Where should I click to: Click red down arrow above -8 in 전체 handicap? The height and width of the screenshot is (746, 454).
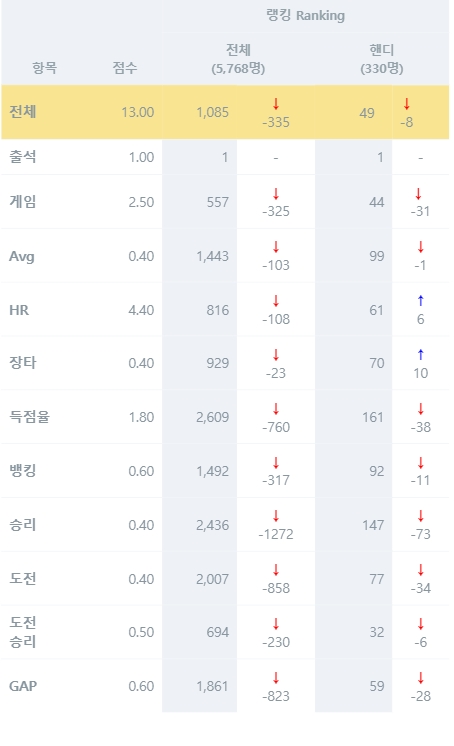coord(406,104)
